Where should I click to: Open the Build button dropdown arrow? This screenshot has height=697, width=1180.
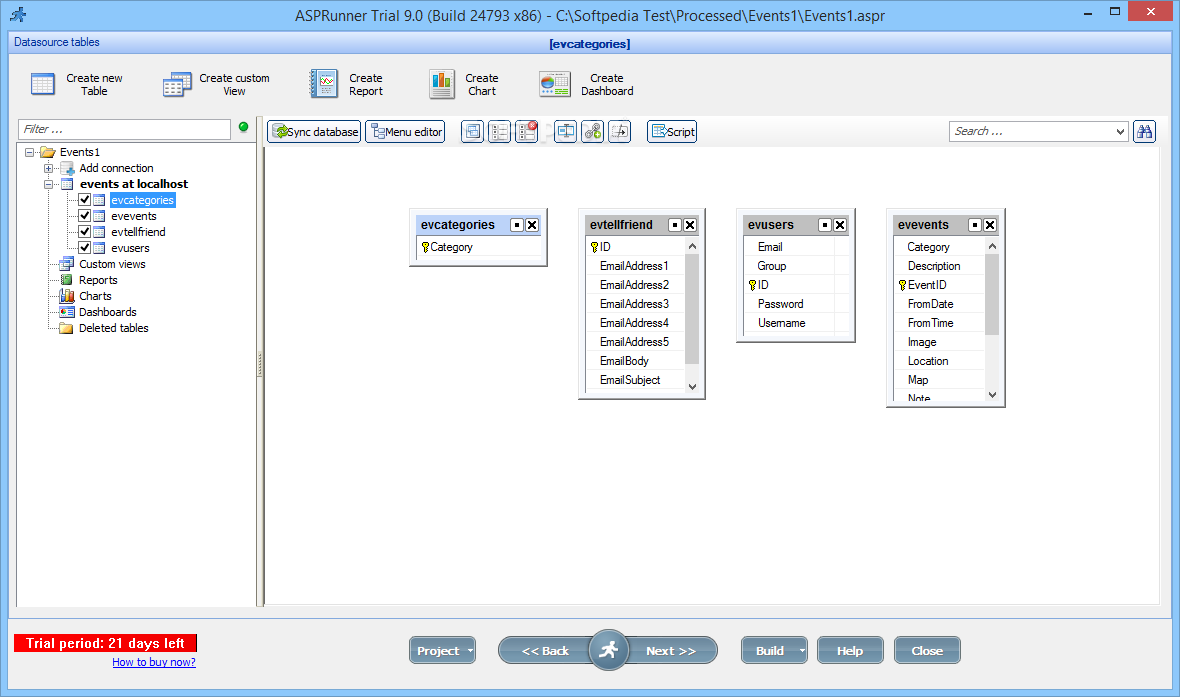(x=802, y=650)
